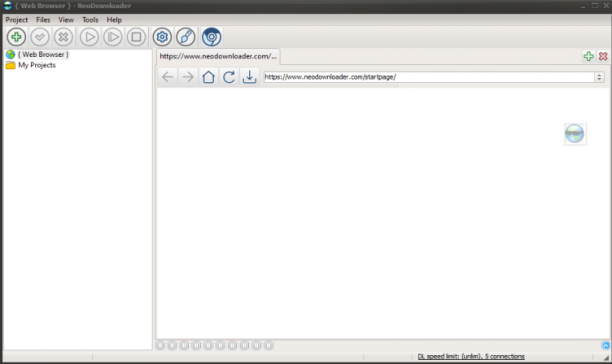Select the neodownloader.com browser tab

[218, 56]
